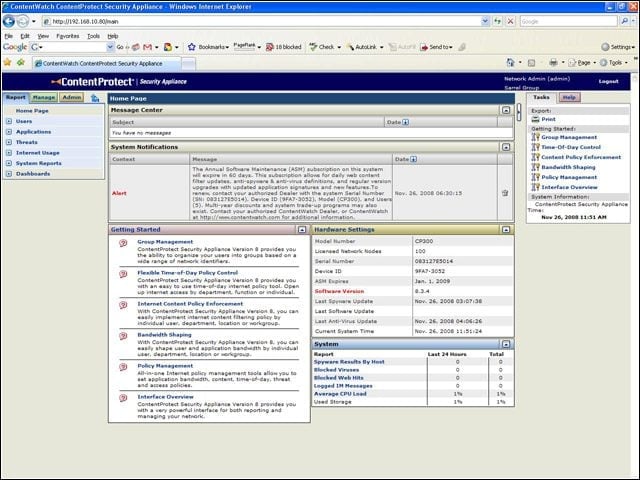640x480 pixels.
Task: Click Interface Overview icon in Tasks panel
Action: coord(536,187)
